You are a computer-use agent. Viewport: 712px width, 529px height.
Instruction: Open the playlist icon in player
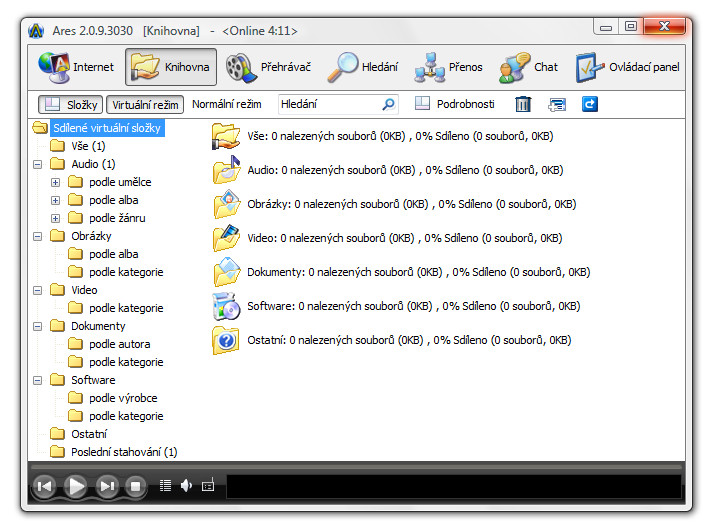coord(165,486)
